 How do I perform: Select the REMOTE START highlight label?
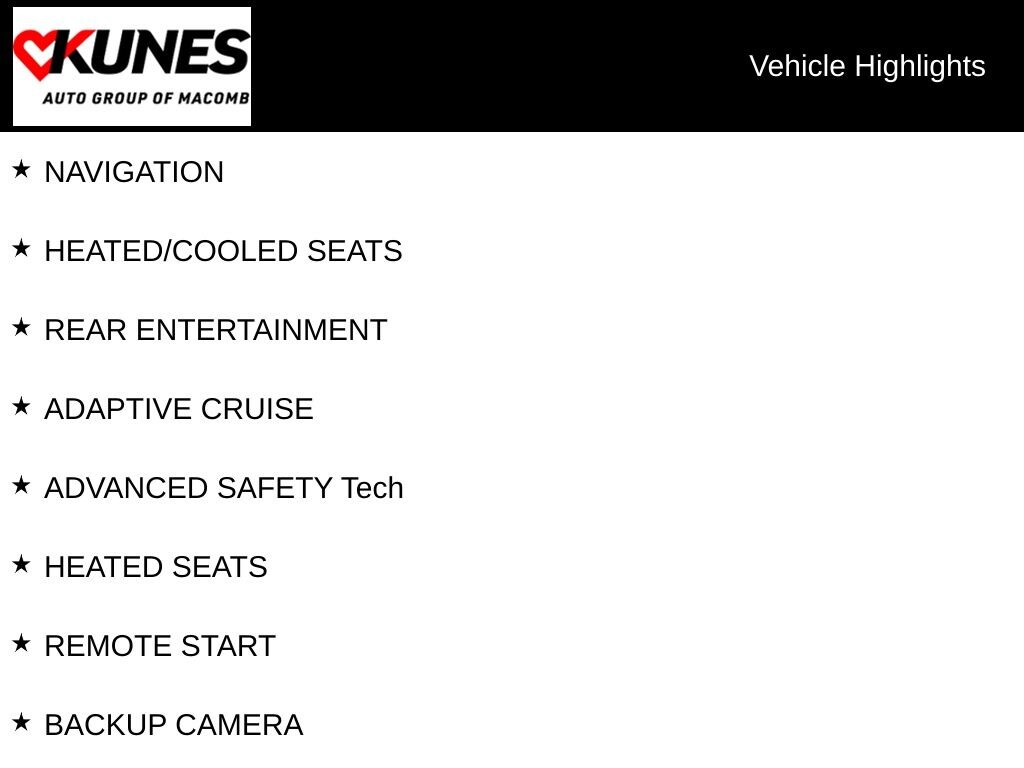click(x=160, y=646)
